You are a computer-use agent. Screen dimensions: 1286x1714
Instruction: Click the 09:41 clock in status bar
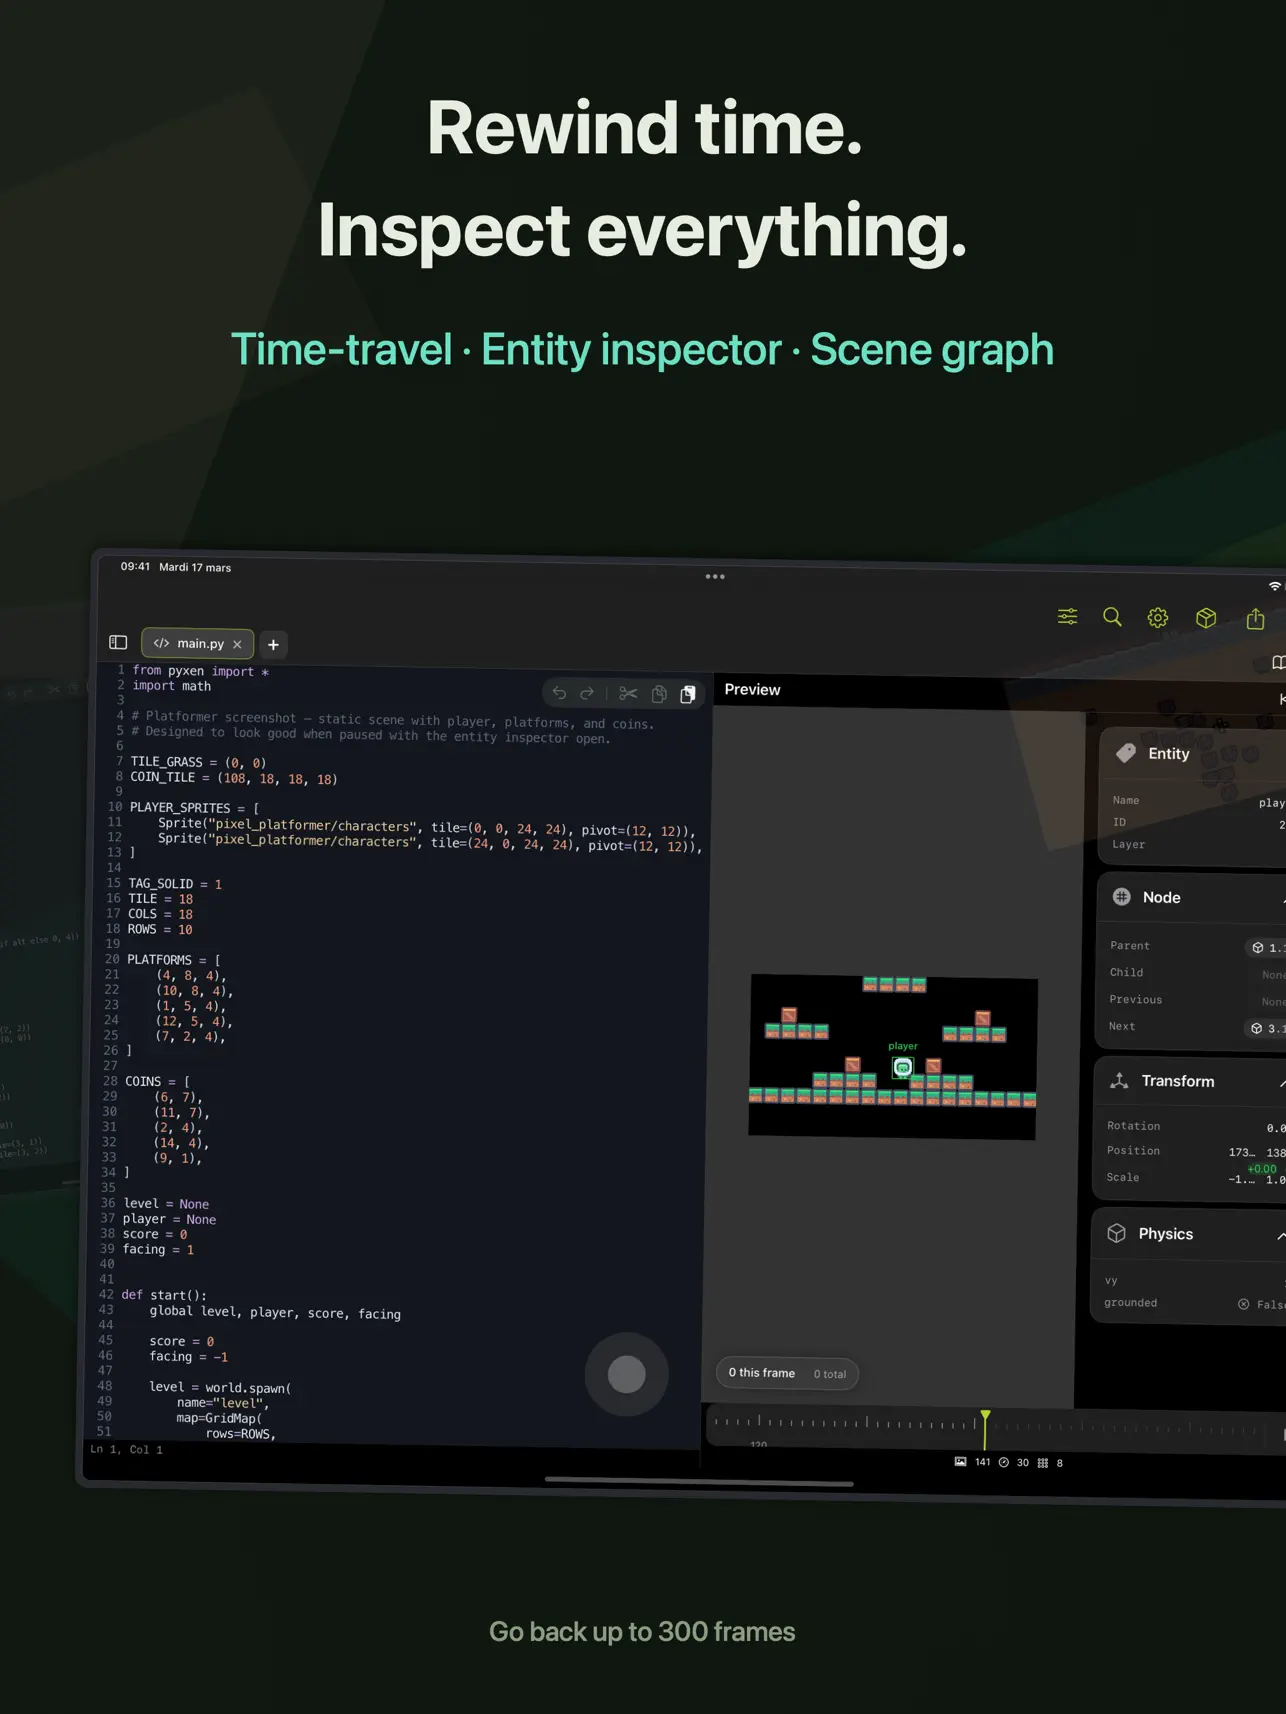tap(135, 566)
